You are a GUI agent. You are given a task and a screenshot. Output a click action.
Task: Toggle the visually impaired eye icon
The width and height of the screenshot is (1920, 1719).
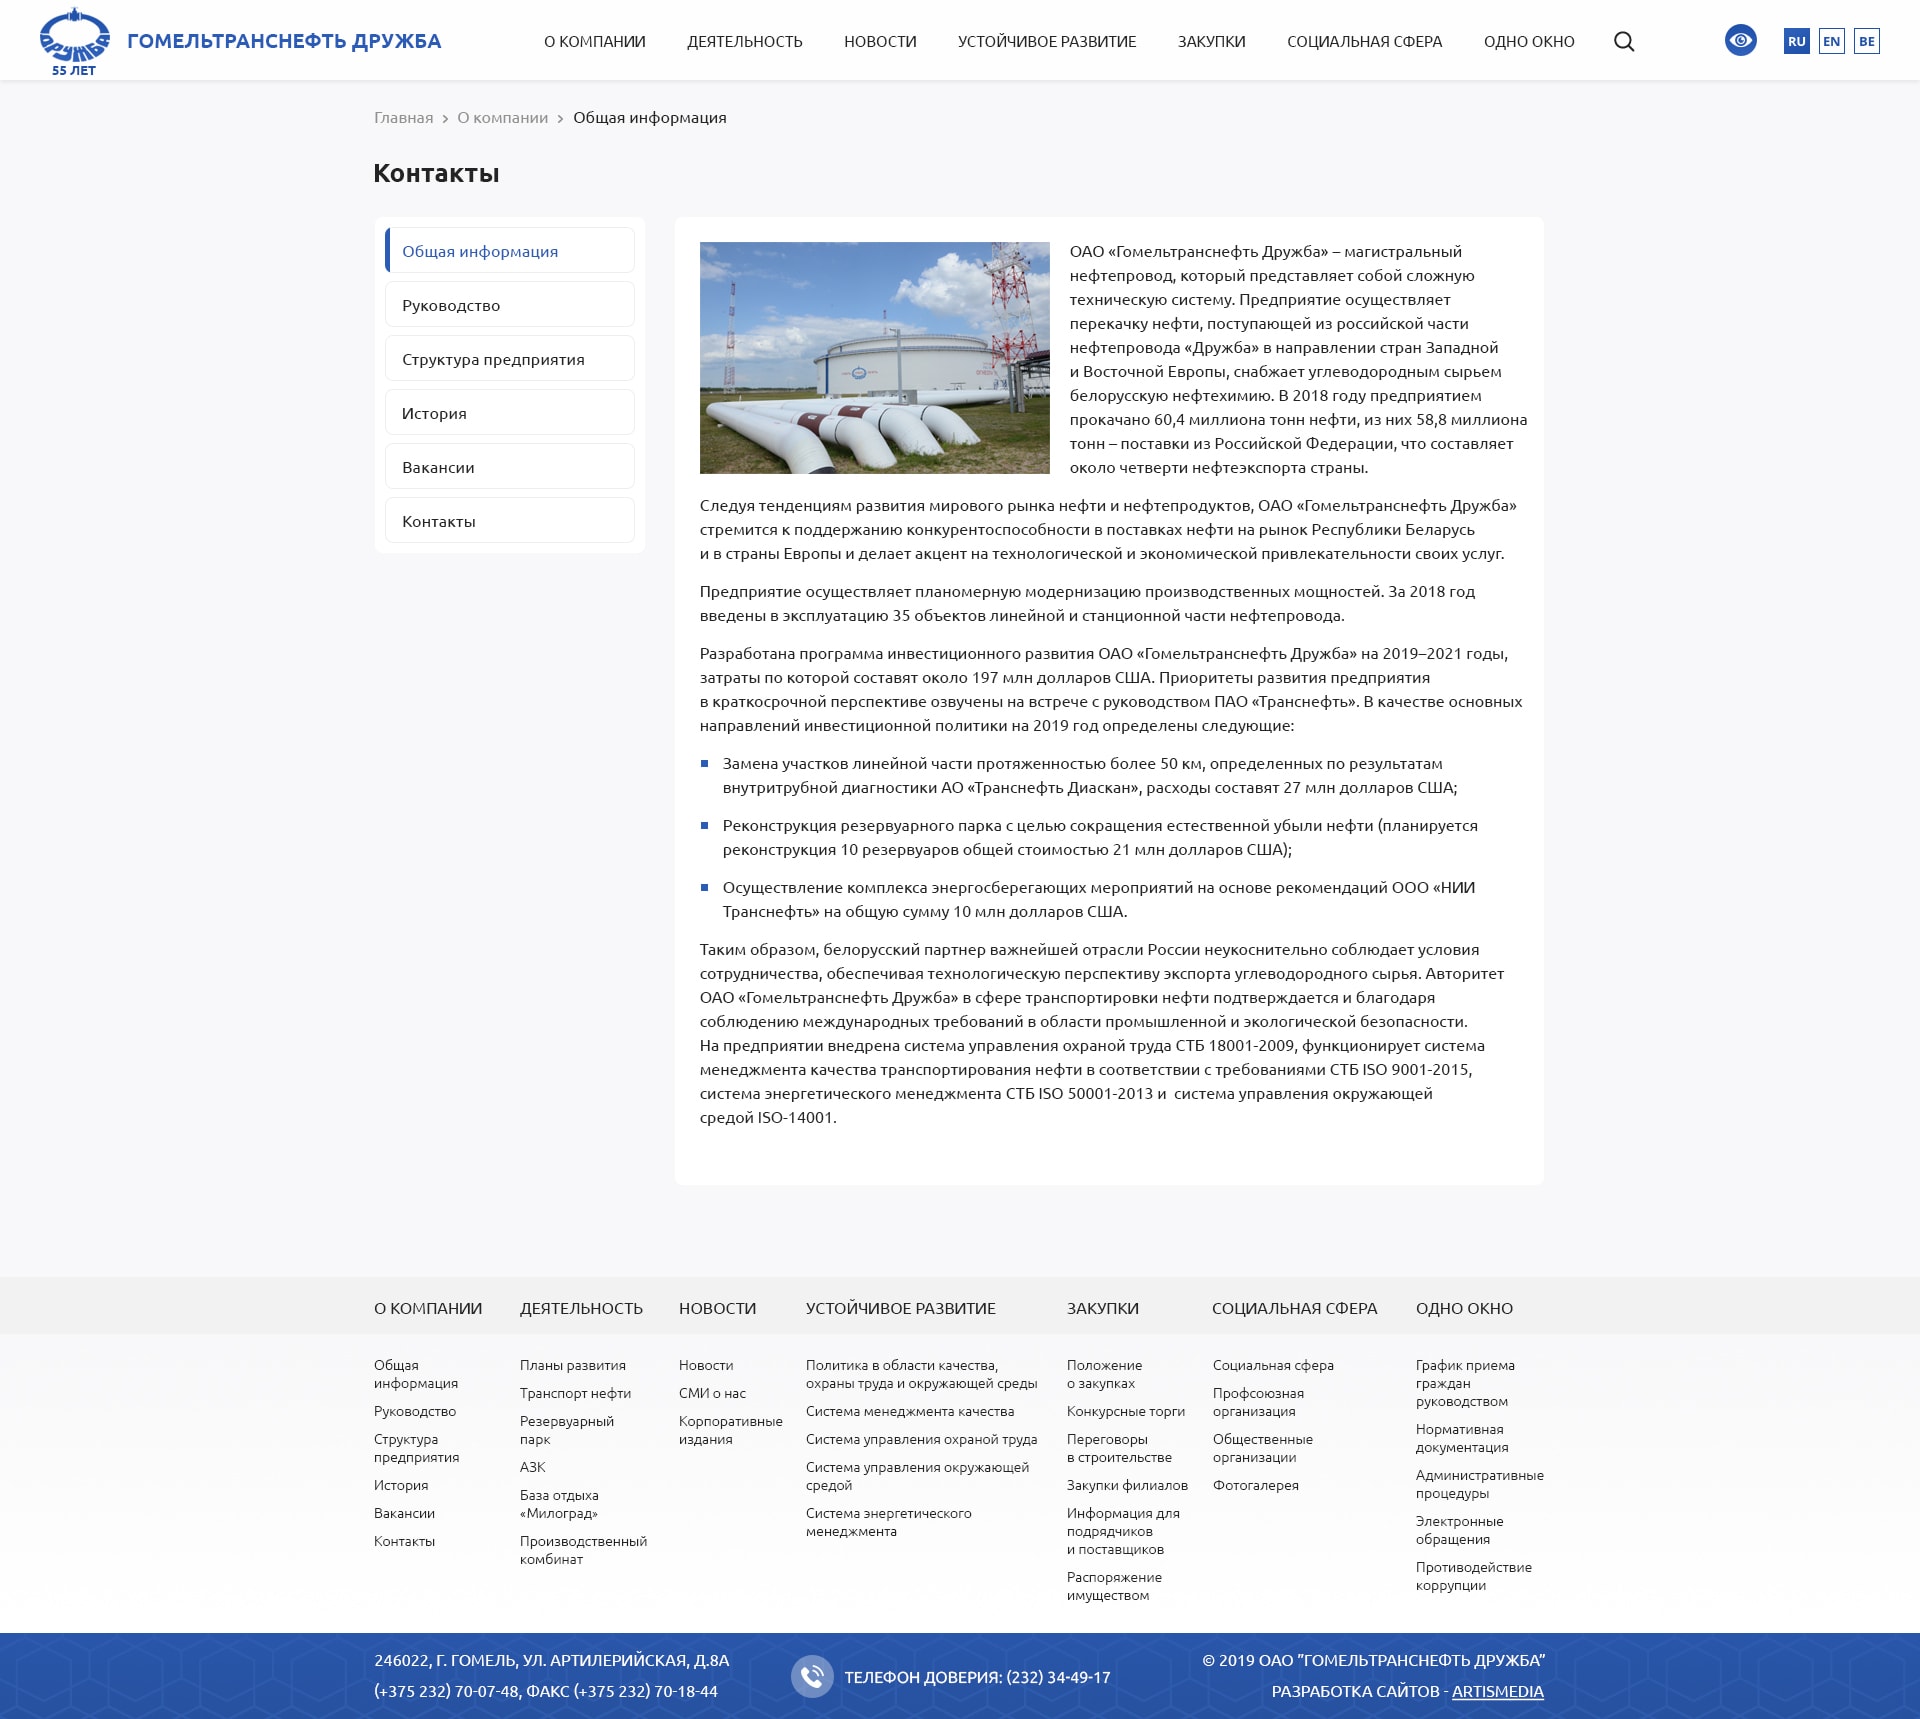pos(1740,41)
